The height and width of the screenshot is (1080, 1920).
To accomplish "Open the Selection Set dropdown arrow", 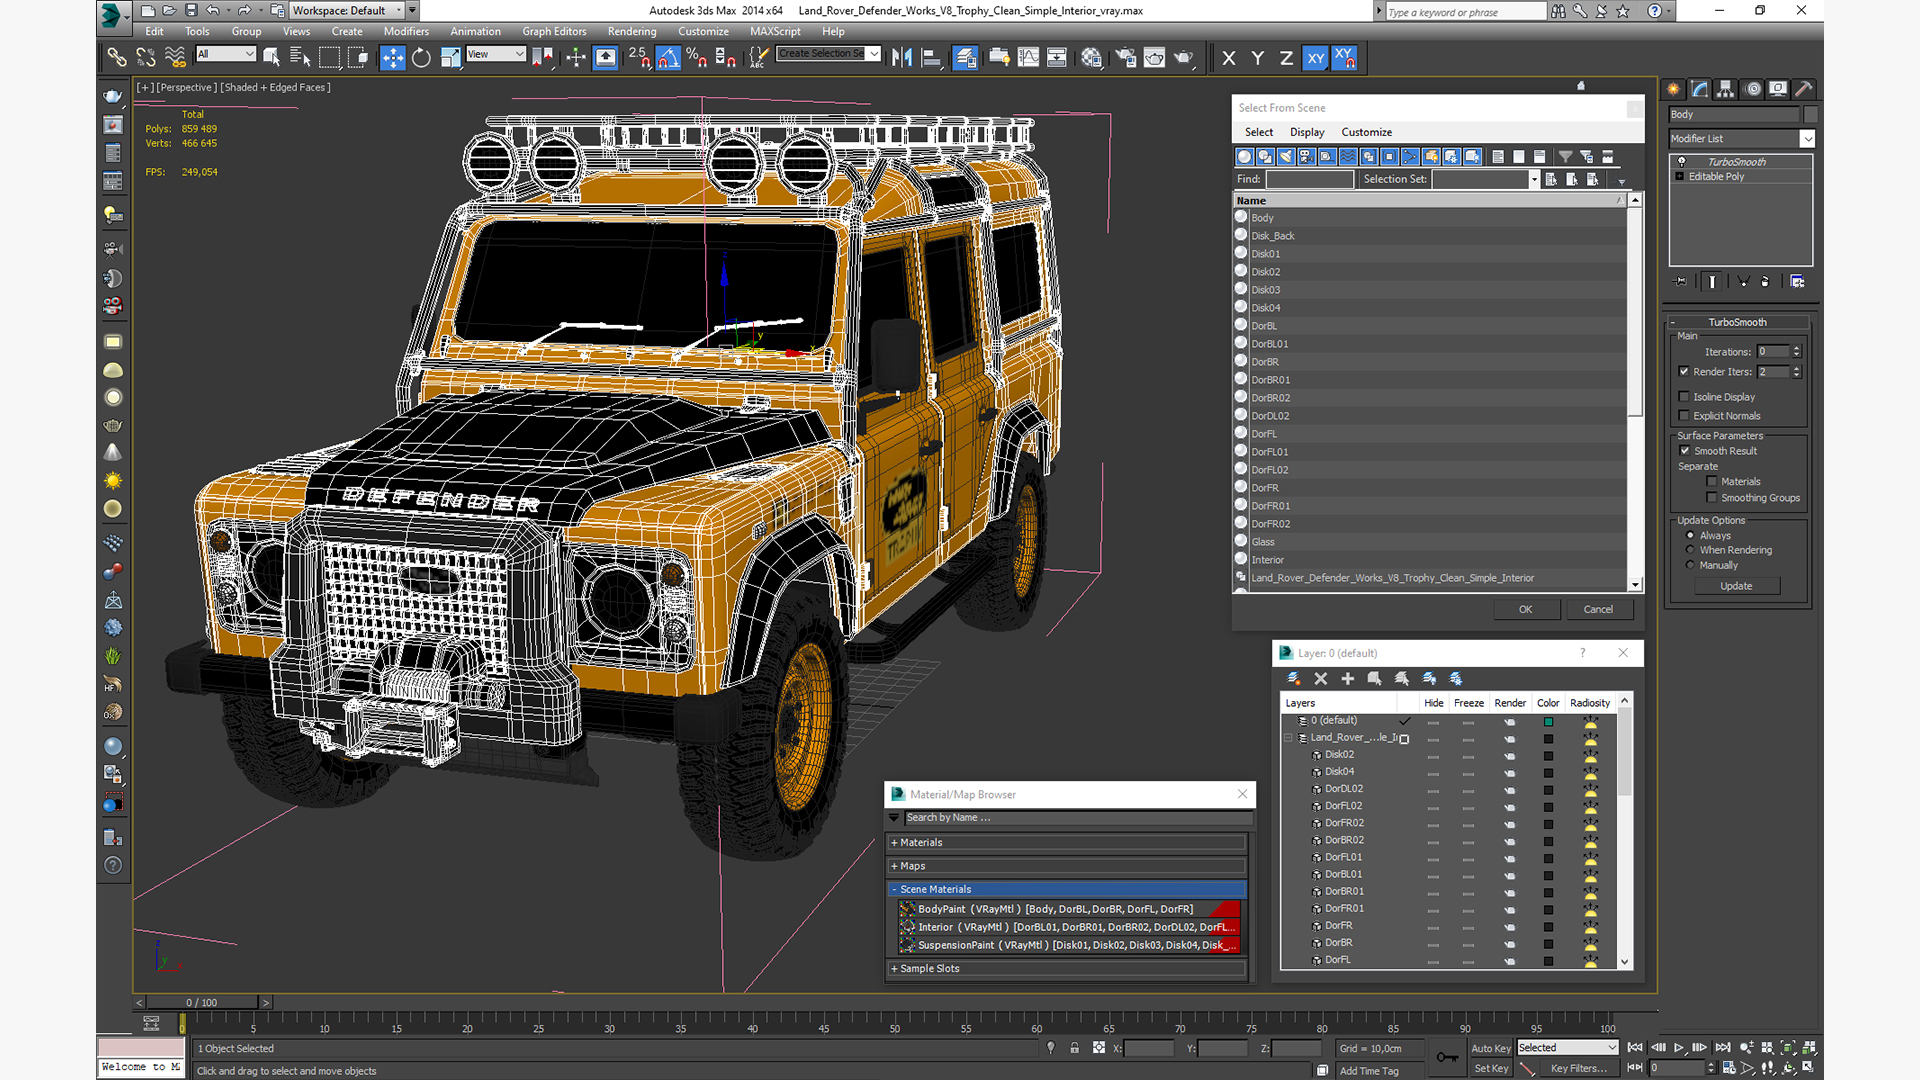I will pos(1534,180).
